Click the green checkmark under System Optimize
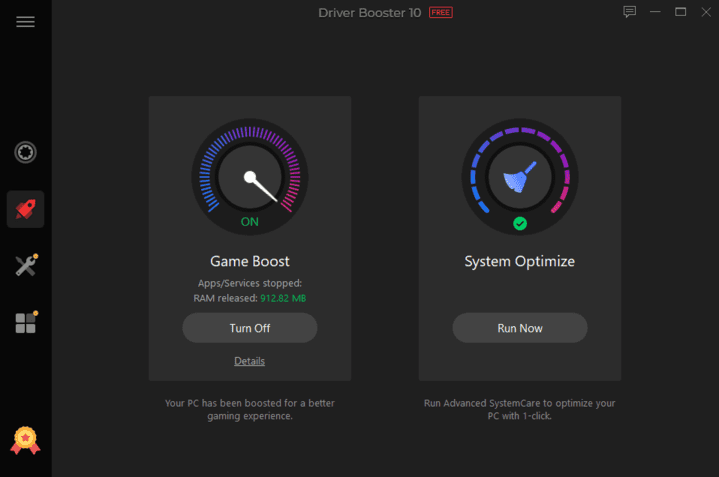 (520, 223)
